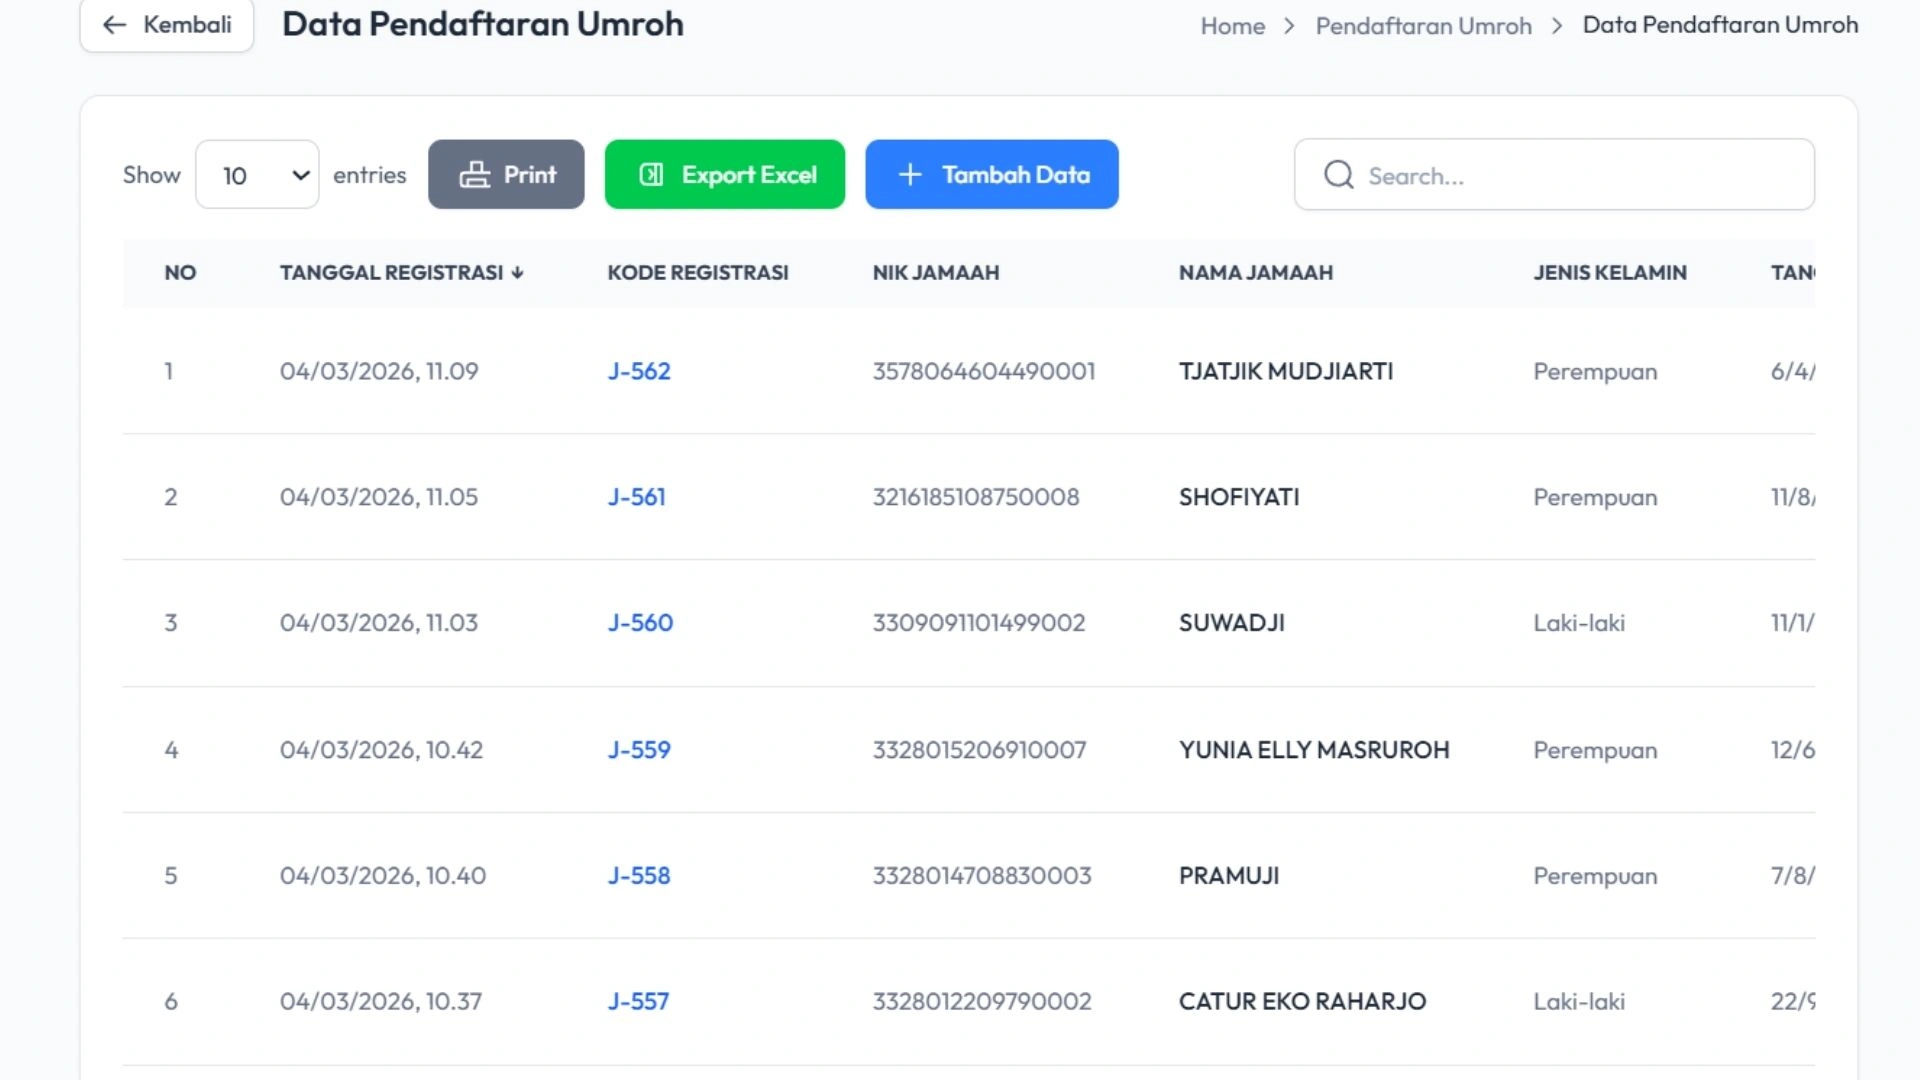Focus the Search input field

[x=1580, y=176]
